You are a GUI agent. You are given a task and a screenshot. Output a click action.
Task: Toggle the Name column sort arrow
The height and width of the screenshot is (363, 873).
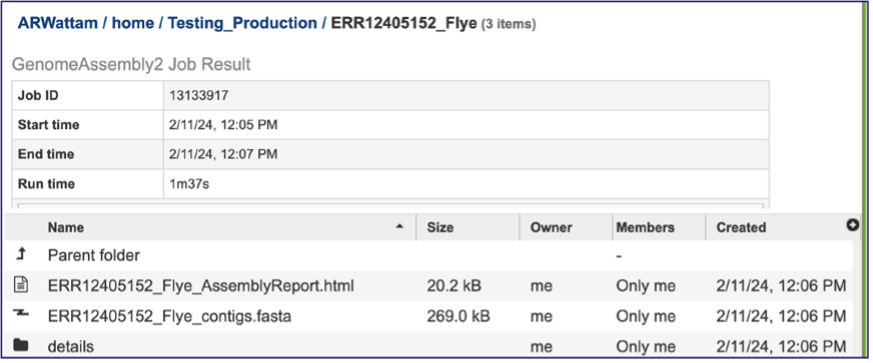pyautogui.click(x=399, y=227)
